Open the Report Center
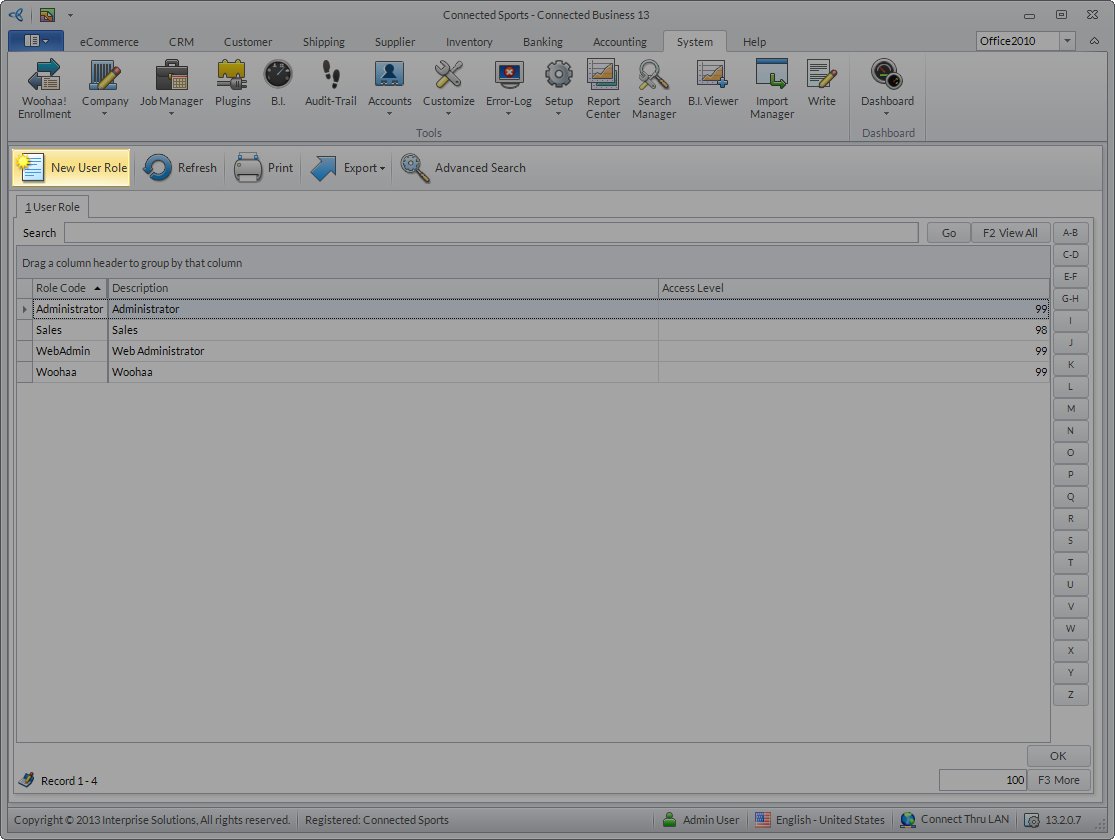The height and width of the screenshot is (840, 1115). tap(603, 88)
